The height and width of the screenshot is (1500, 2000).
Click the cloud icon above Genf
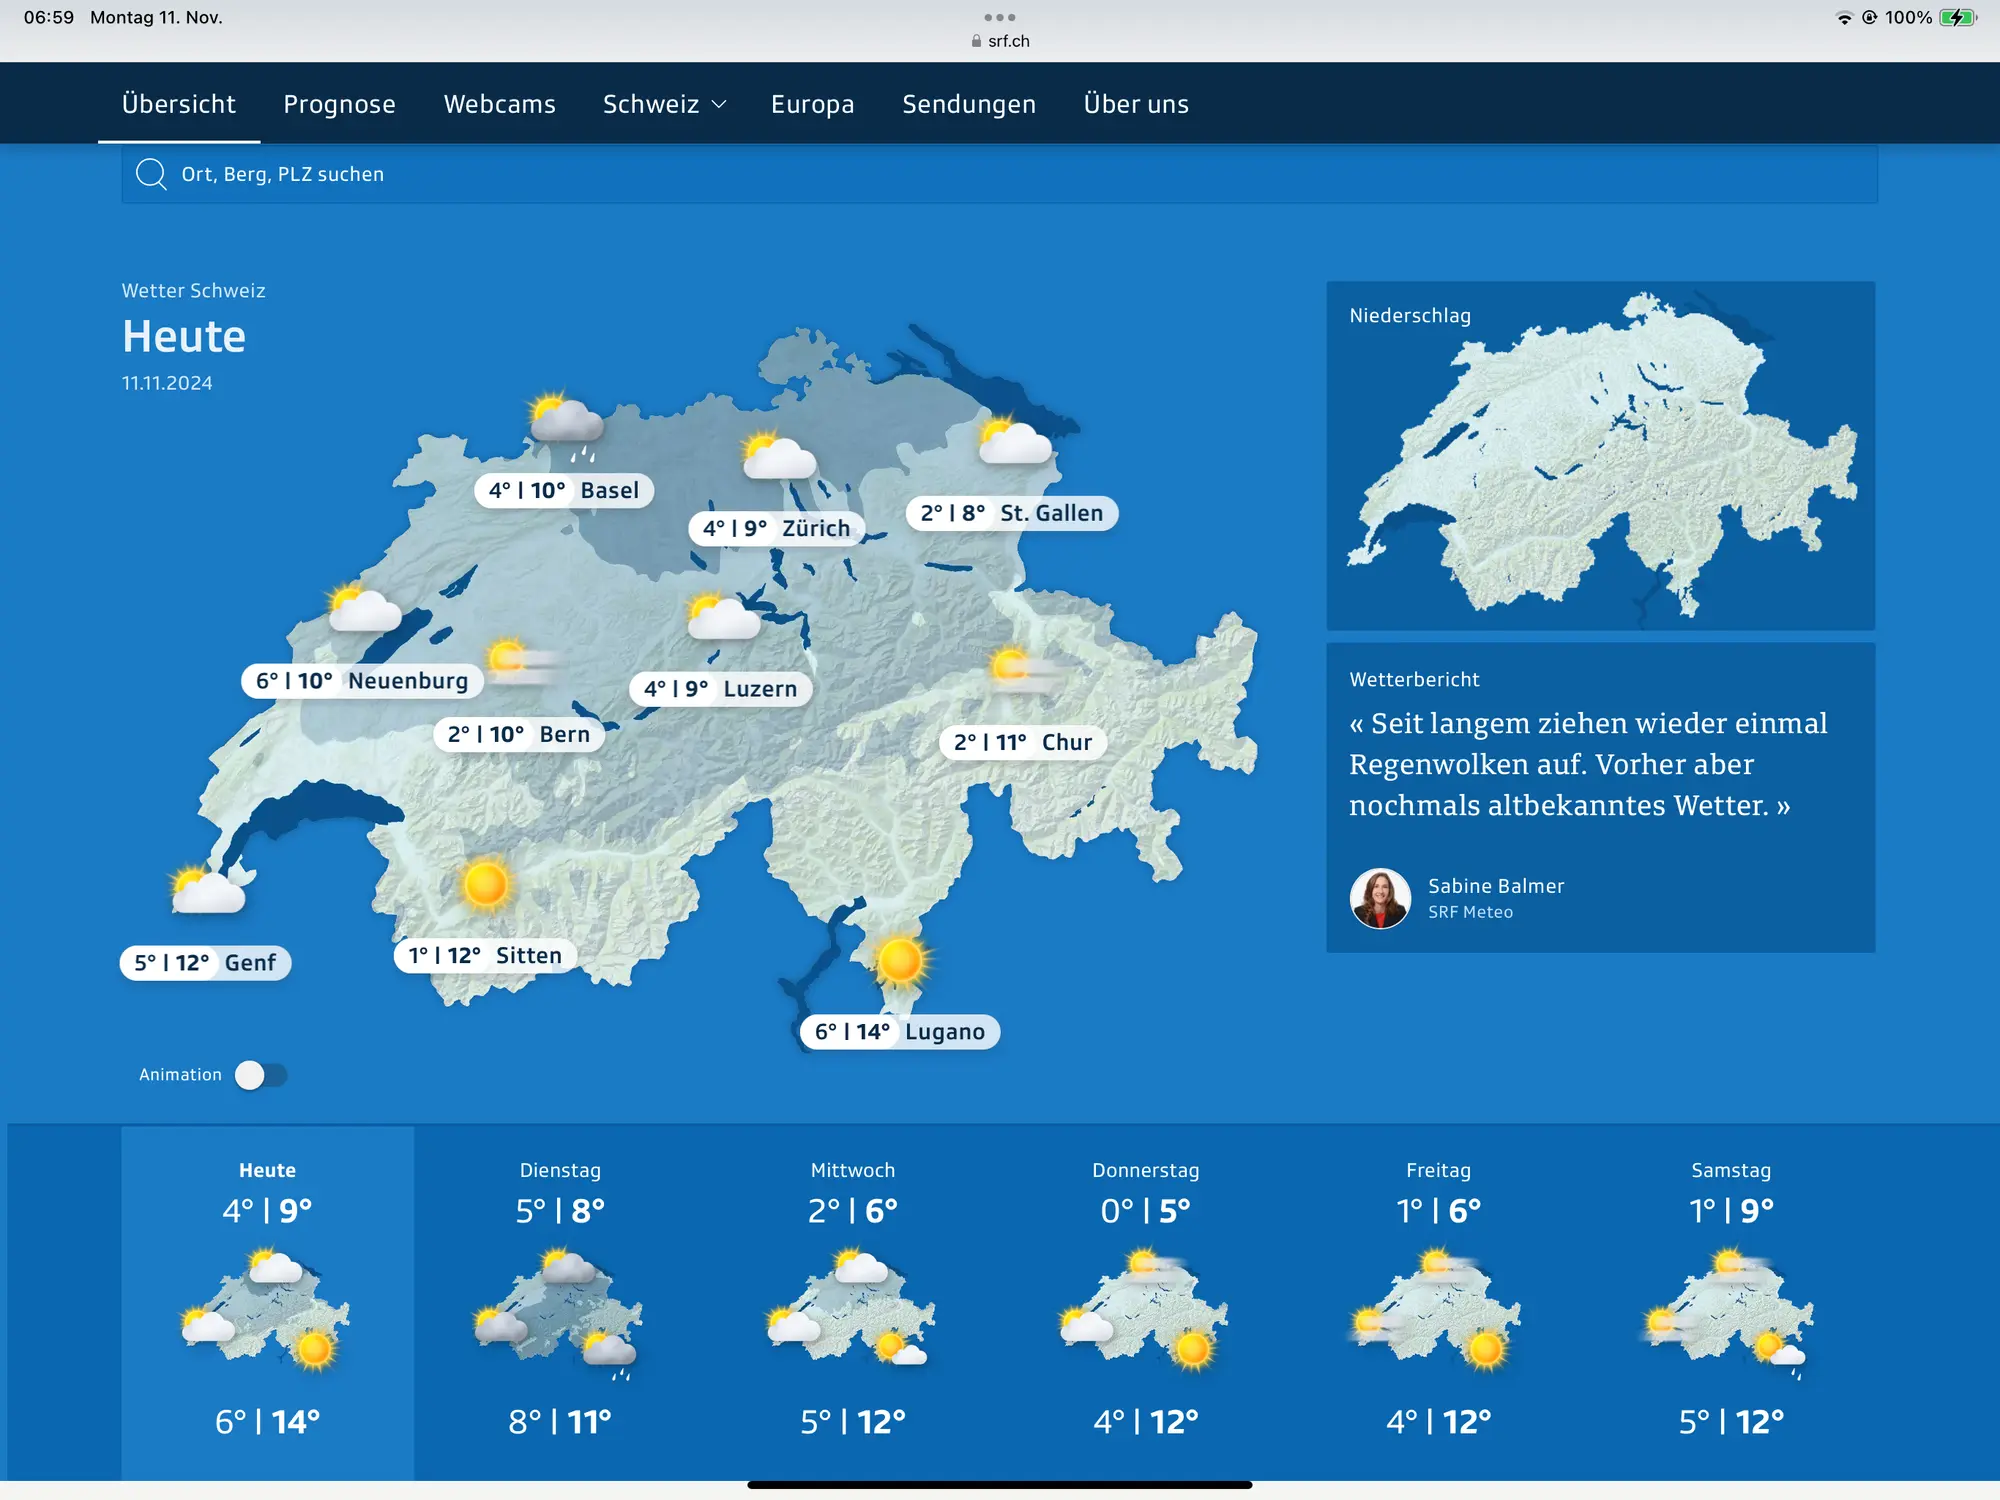(x=206, y=890)
